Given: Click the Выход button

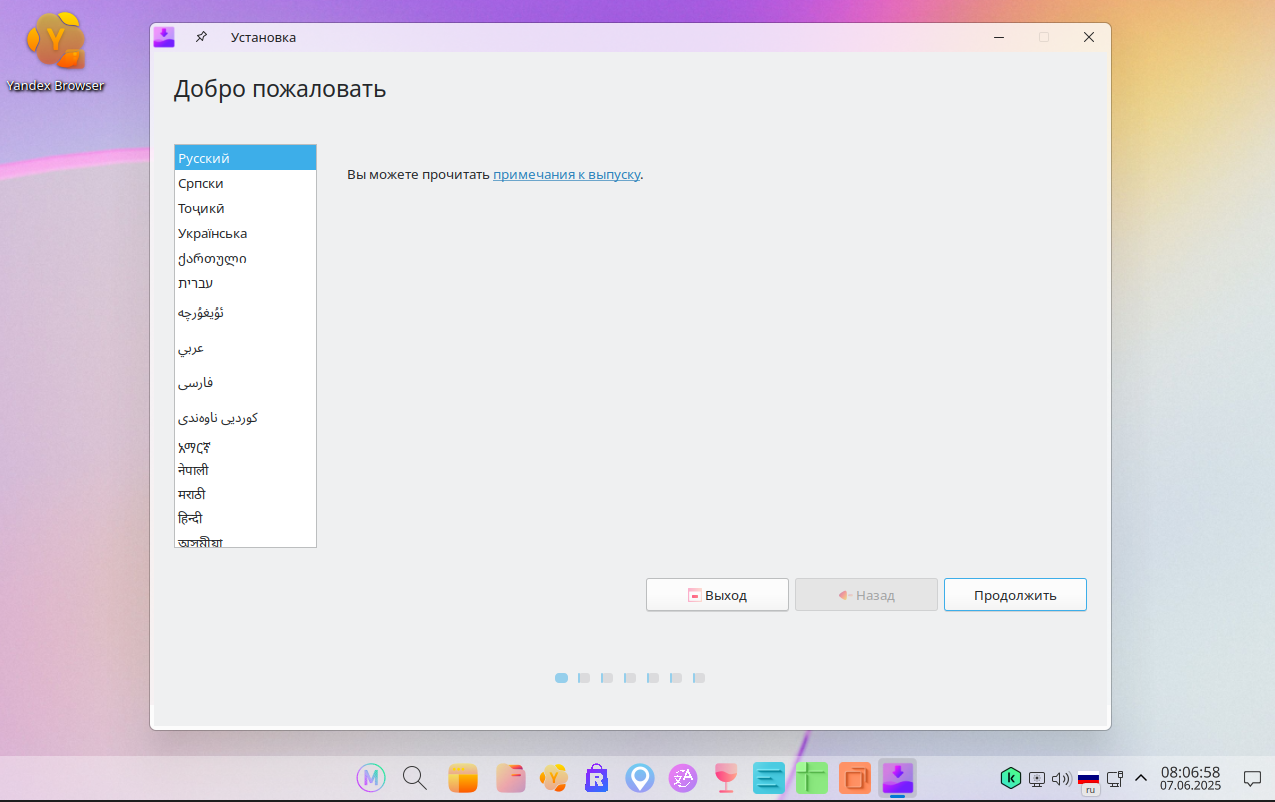Looking at the screenshot, I should (717, 595).
